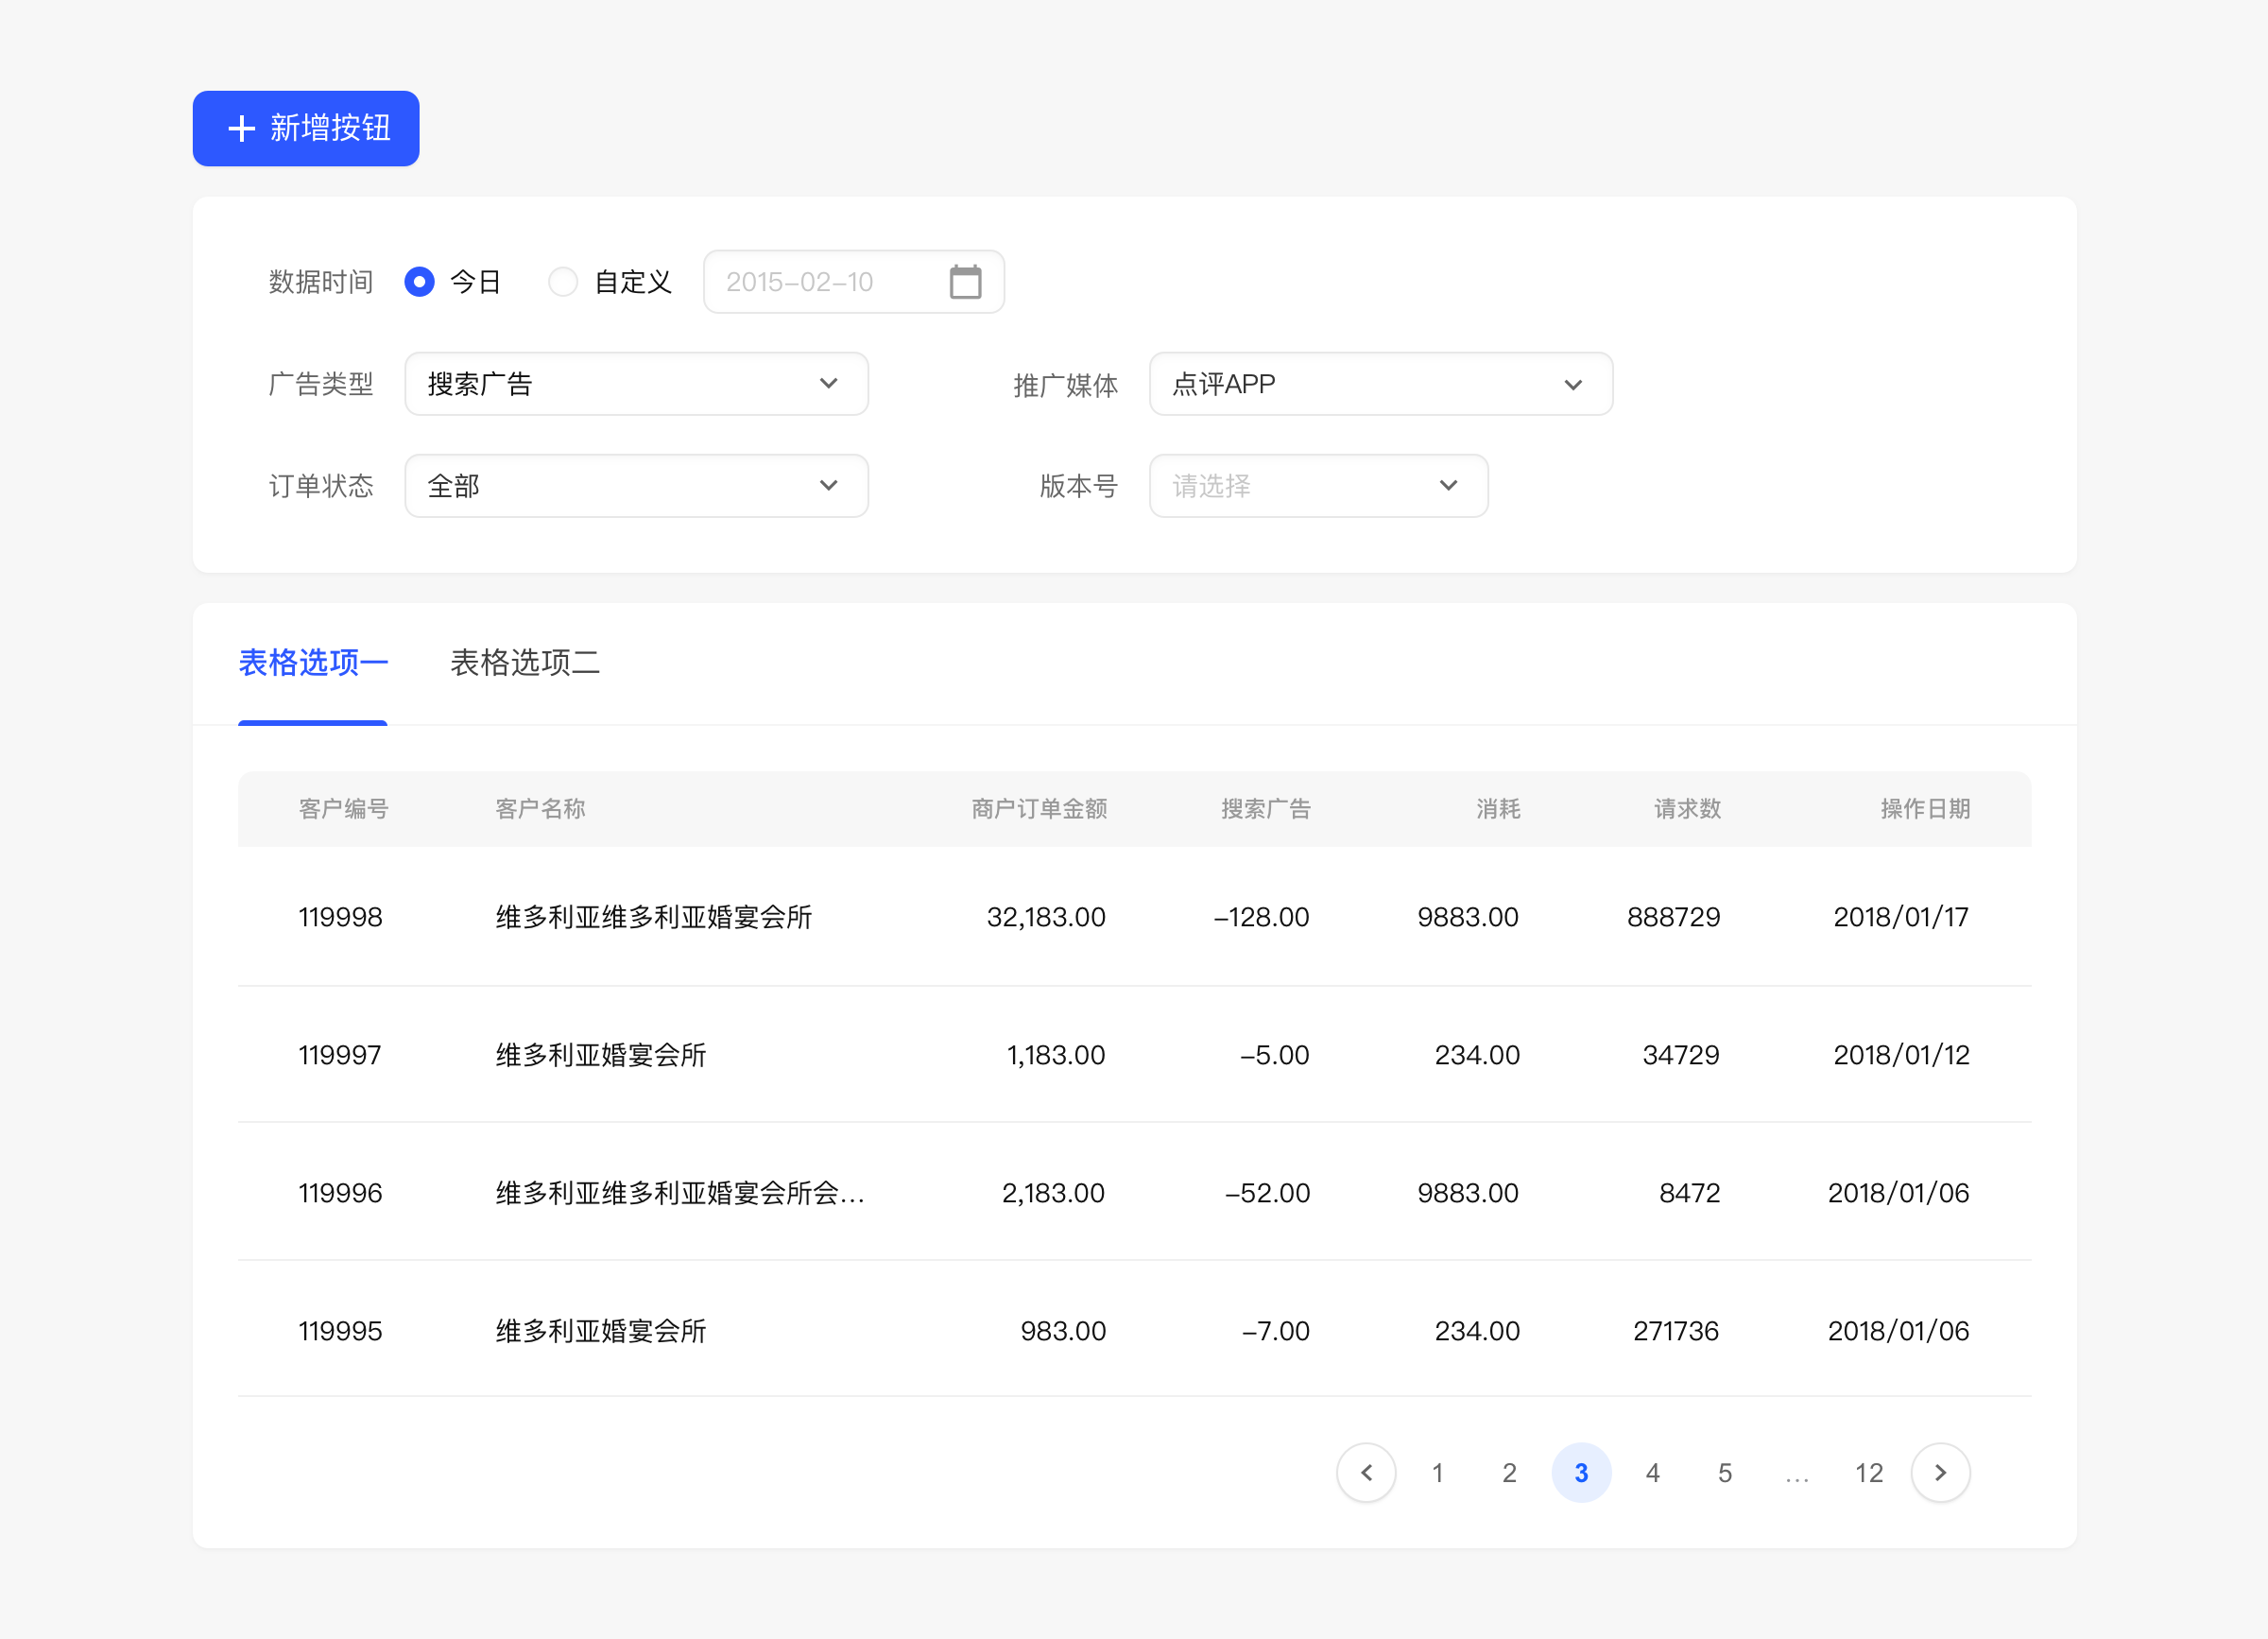The image size is (2268, 1639).
Task: Click chevron arrow in 订单状态 select
Action: pos(828,486)
